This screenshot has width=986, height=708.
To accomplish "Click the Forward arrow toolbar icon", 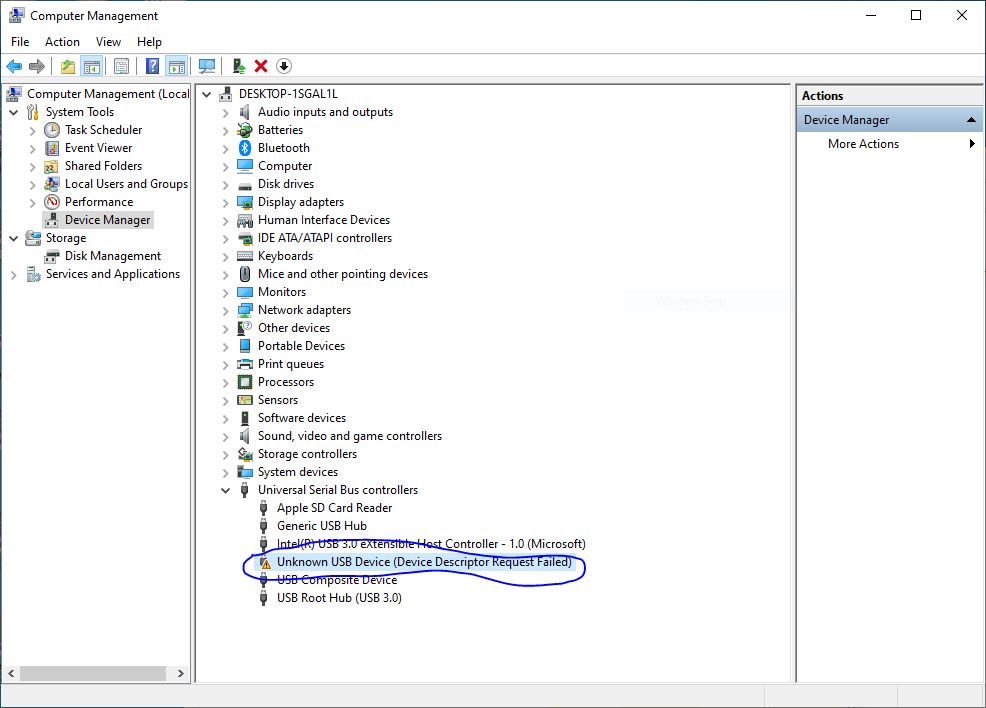I will 37,66.
